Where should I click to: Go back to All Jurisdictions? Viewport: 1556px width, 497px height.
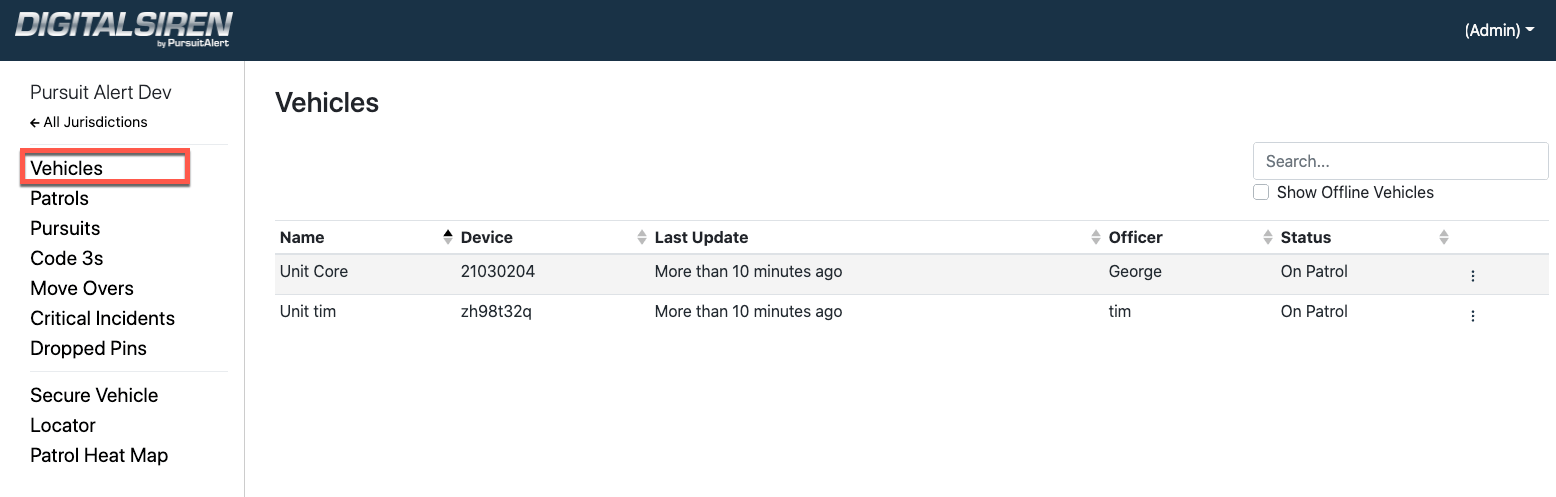click(89, 122)
